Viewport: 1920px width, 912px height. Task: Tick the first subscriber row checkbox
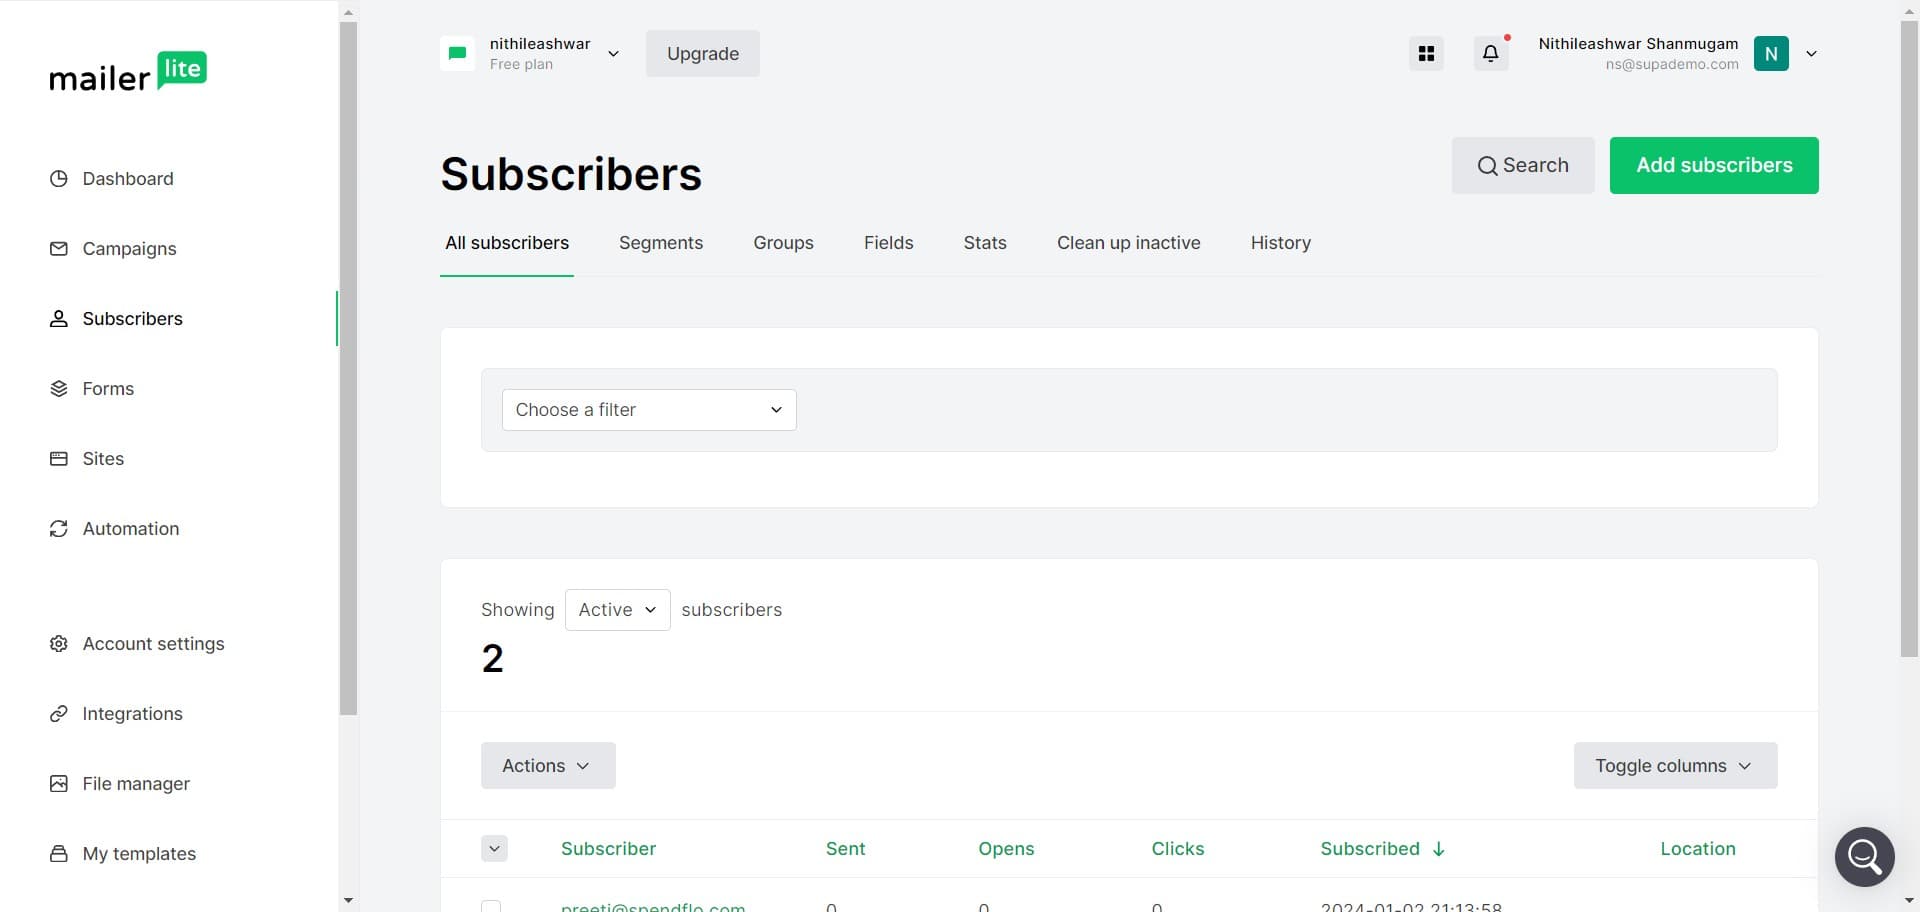pos(491,906)
